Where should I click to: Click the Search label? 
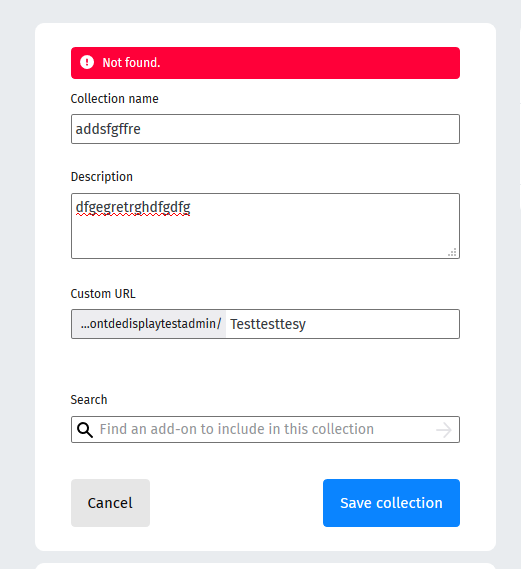click(x=89, y=400)
